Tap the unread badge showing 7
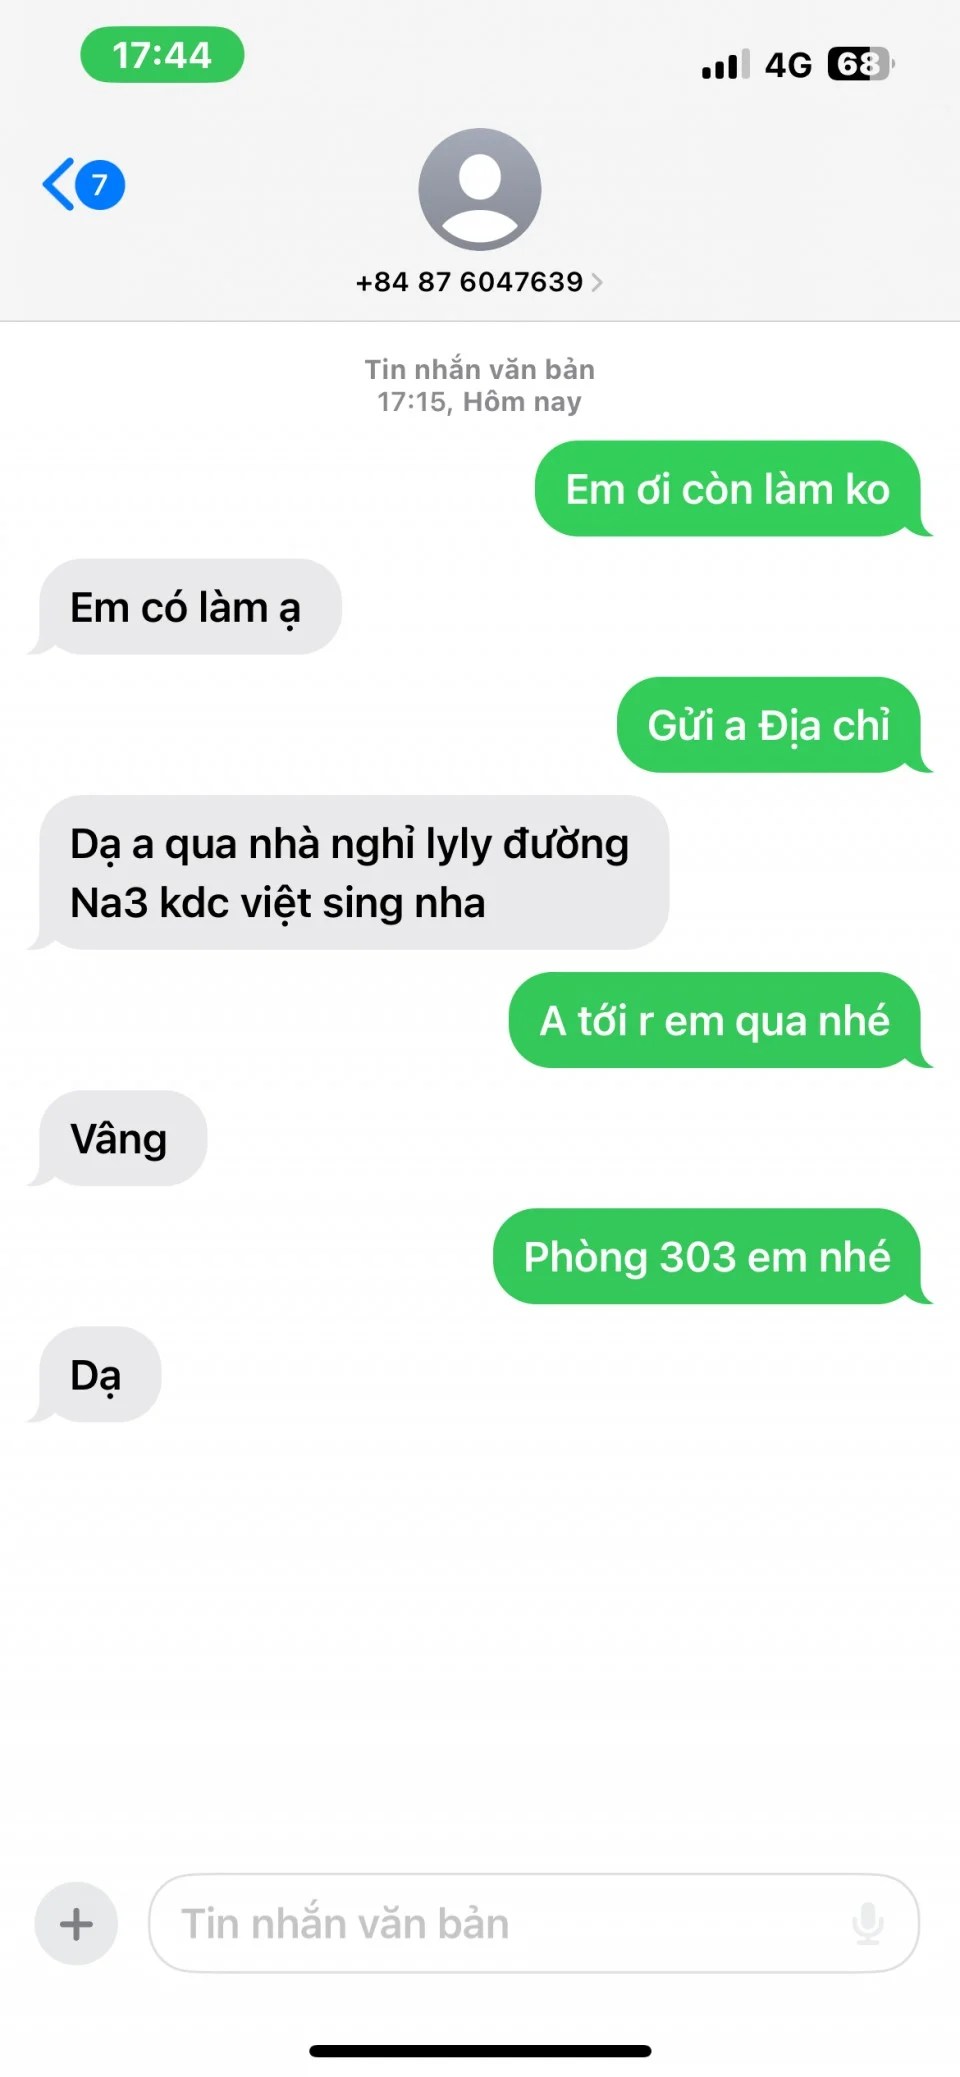The image size is (960, 2077). pyautogui.click(x=100, y=185)
